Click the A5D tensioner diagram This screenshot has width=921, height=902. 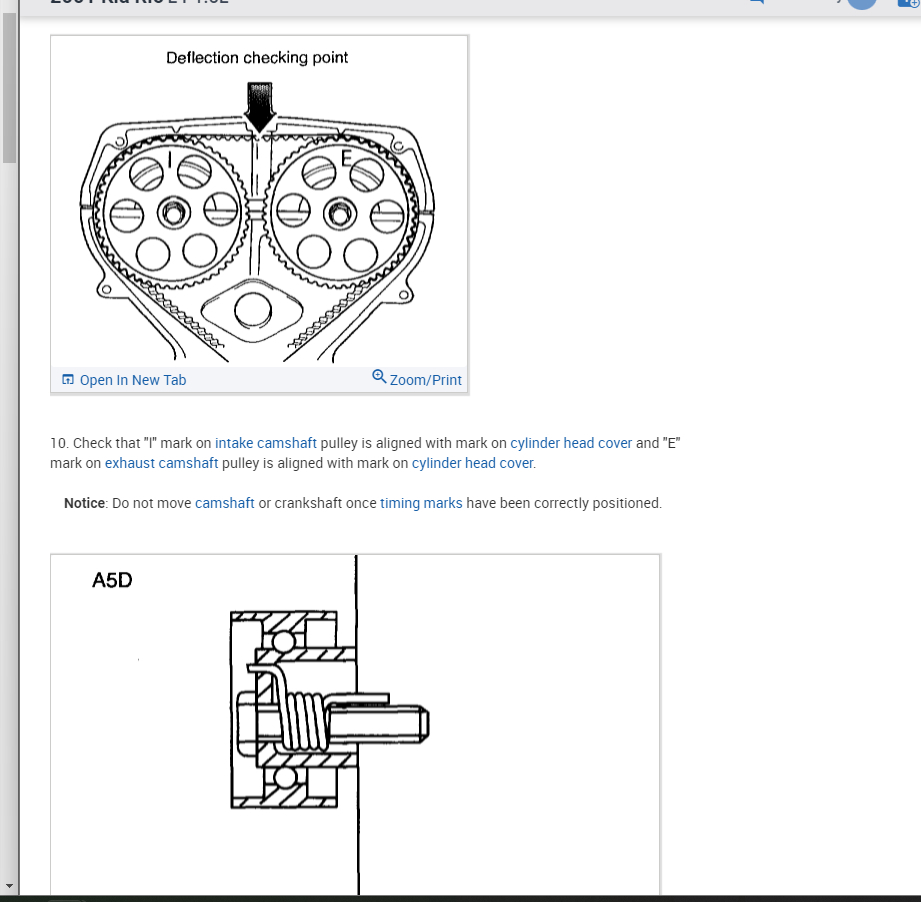click(x=355, y=724)
